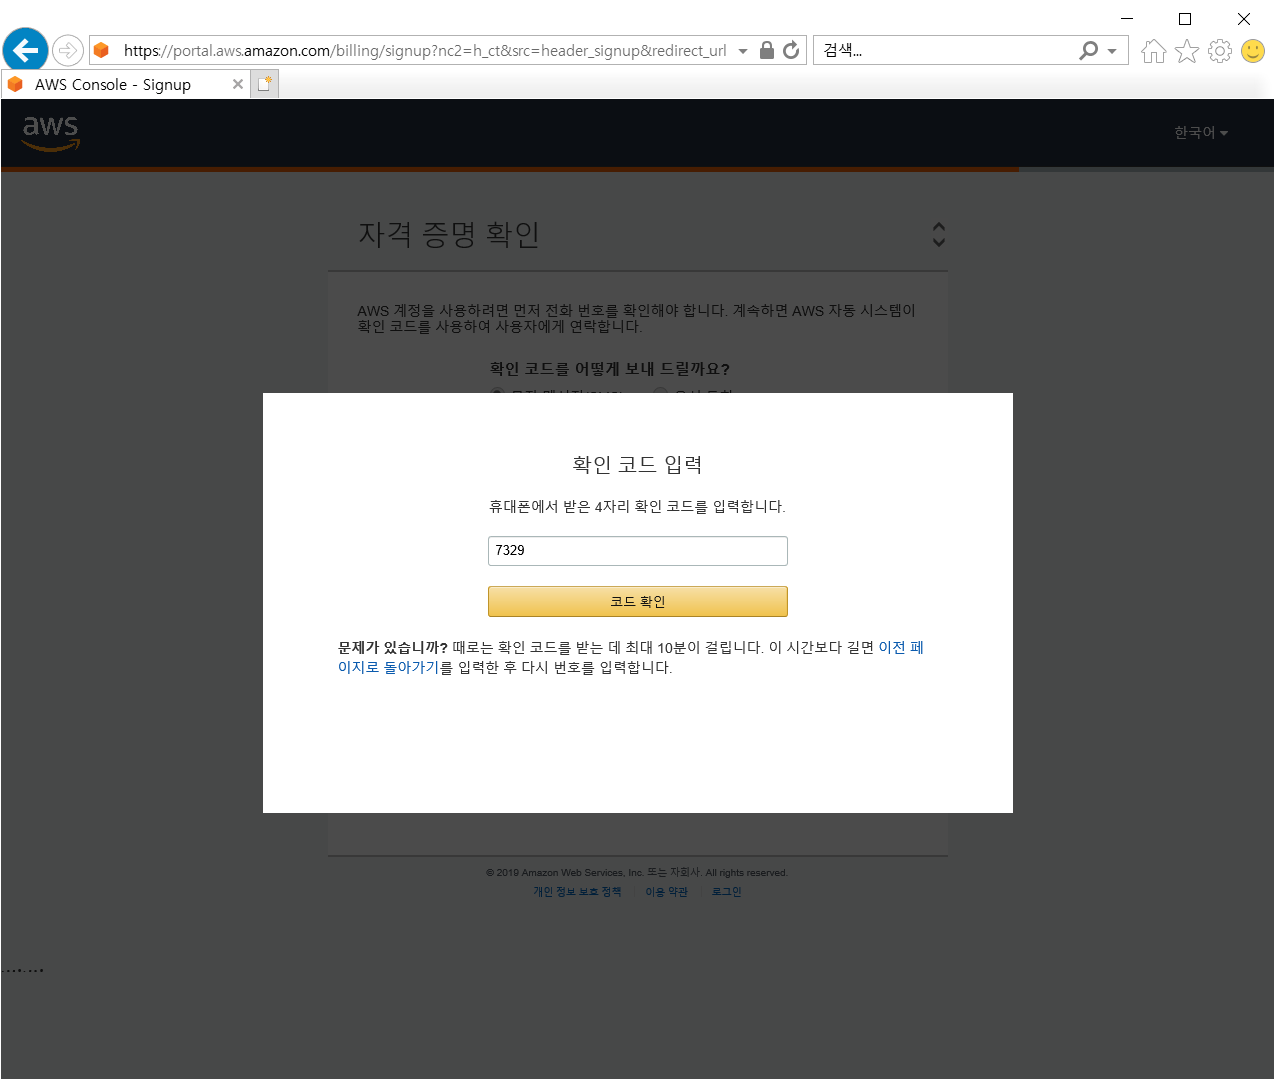Click the security lock icon in address bar
This screenshot has width=1275, height=1080.
pyautogui.click(x=767, y=50)
